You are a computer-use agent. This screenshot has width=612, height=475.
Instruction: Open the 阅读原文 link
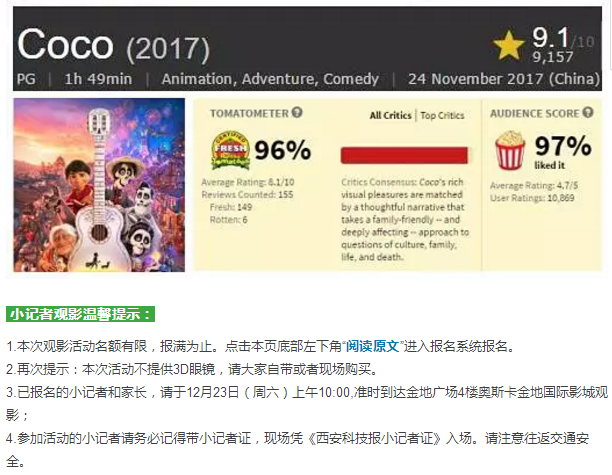372,346
